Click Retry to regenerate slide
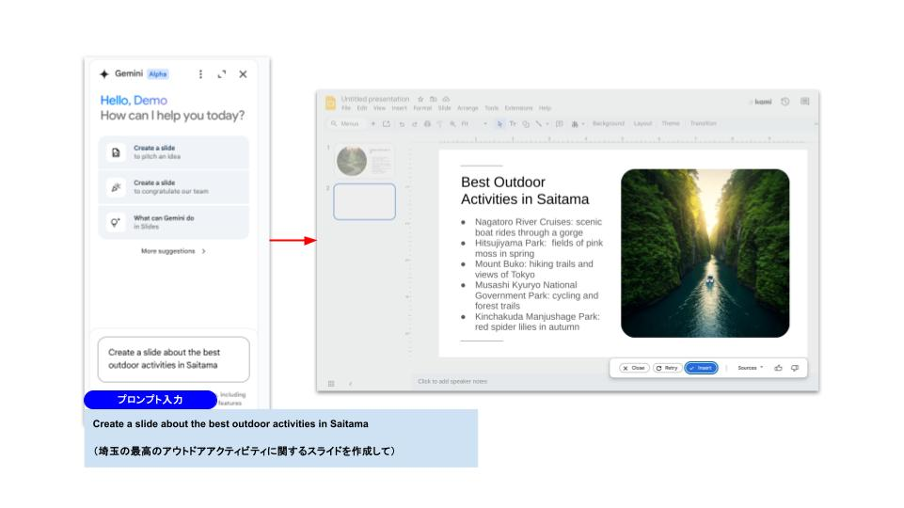Screen dimensions: 904x508 click(667, 368)
